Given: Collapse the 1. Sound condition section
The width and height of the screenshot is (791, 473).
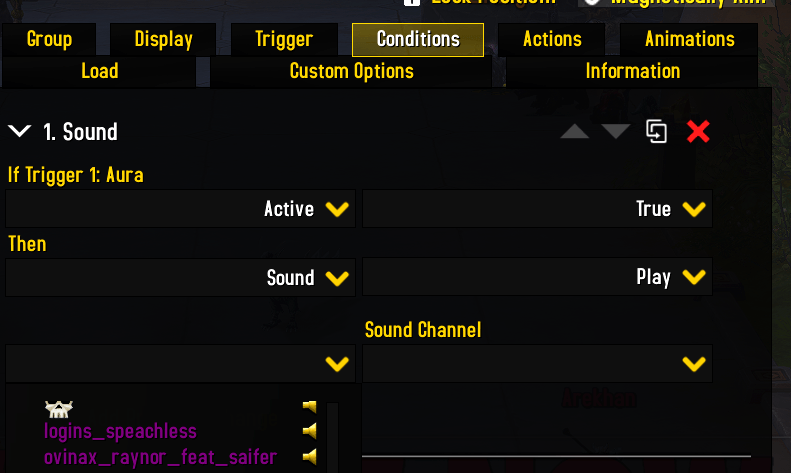Looking at the screenshot, I should (x=20, y=132).
